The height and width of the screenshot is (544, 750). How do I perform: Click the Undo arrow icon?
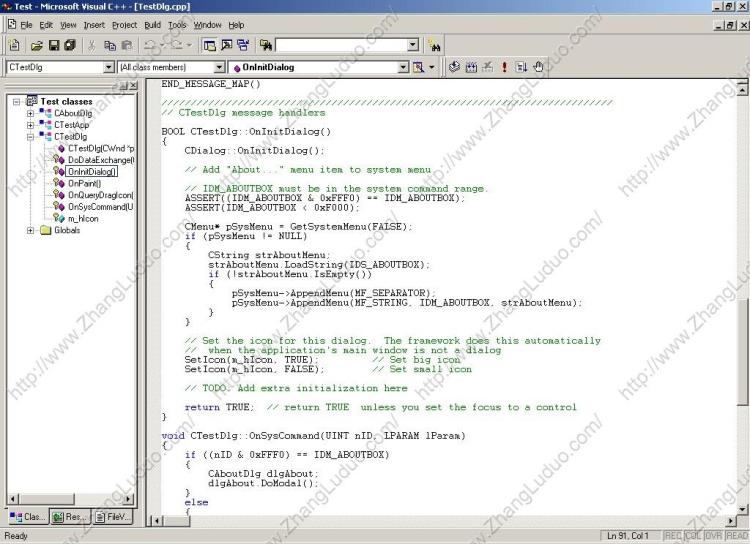[x=150, y=45]
